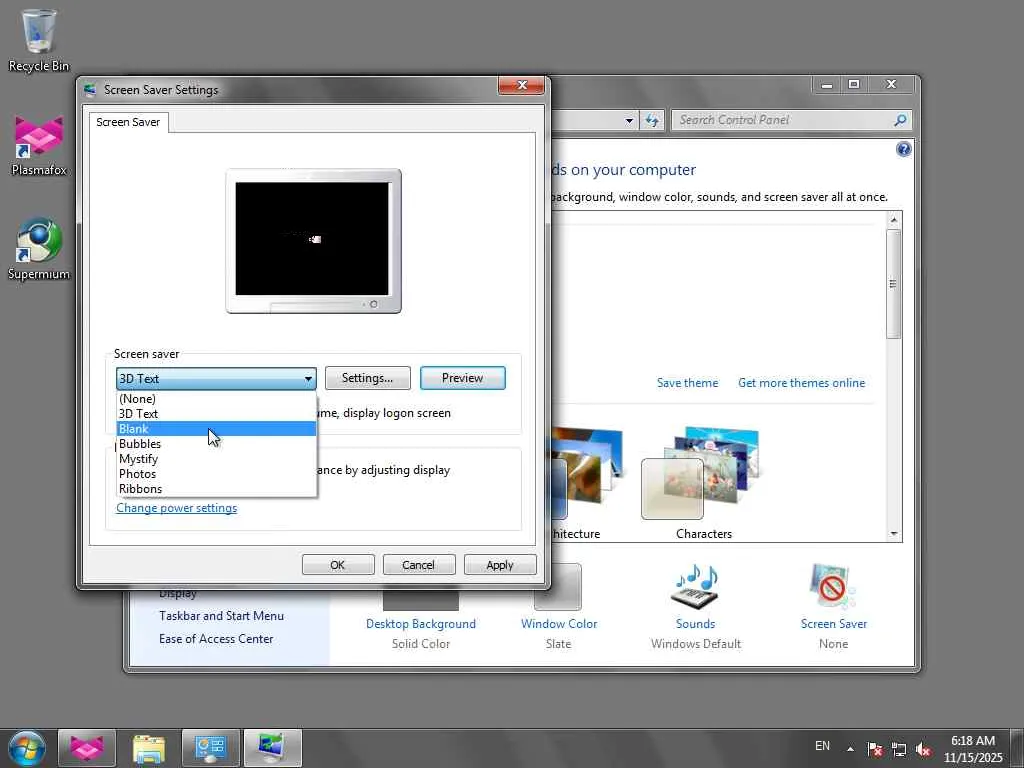Viewport: 1024px width, 768px height.
Task: Click the network tray icon
Action: click(x=899, y=749)
